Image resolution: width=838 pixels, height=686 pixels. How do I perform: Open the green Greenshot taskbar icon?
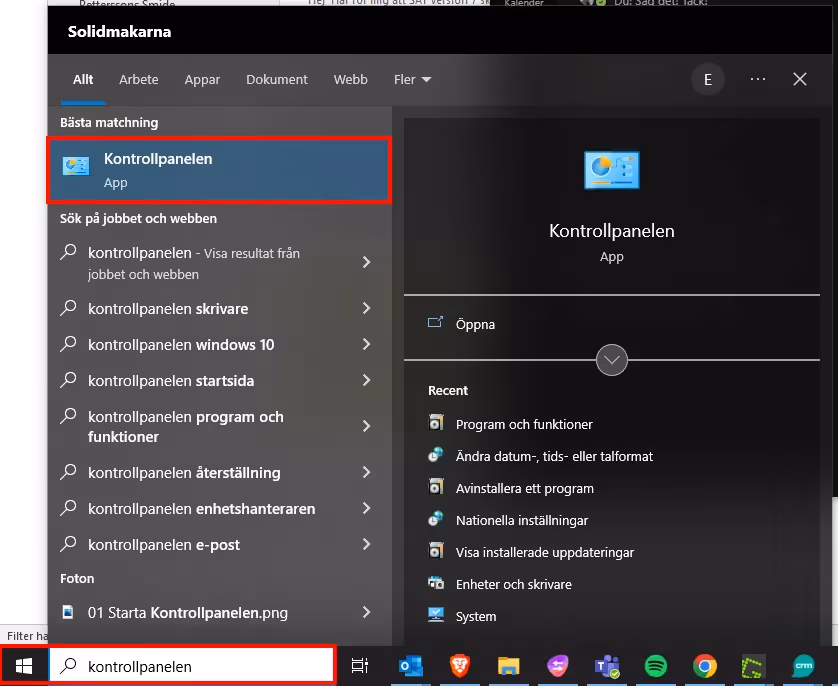coord(754,667)
